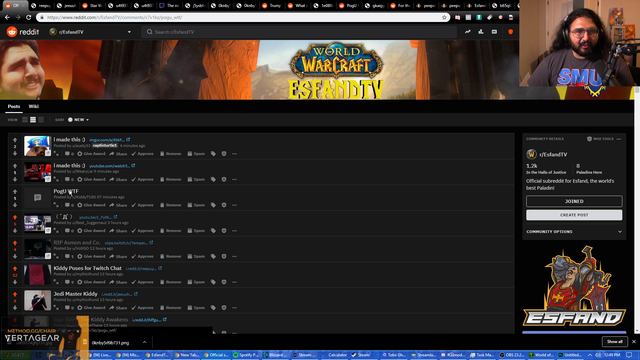This screenshot has width=640, height=360.
Task: Downvote the 'Jedi Master Kiddy' post
Action: tap(15, 308)
